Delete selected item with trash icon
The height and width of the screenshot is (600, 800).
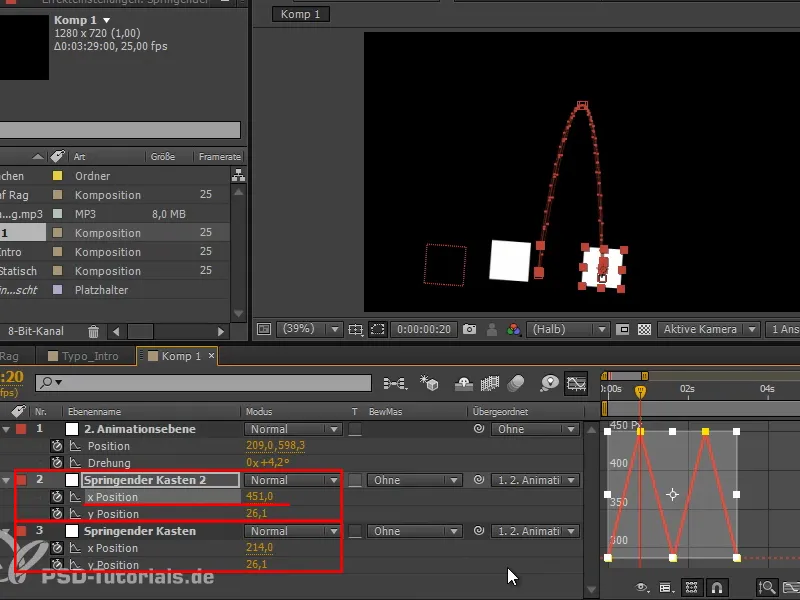click(93, 332)
